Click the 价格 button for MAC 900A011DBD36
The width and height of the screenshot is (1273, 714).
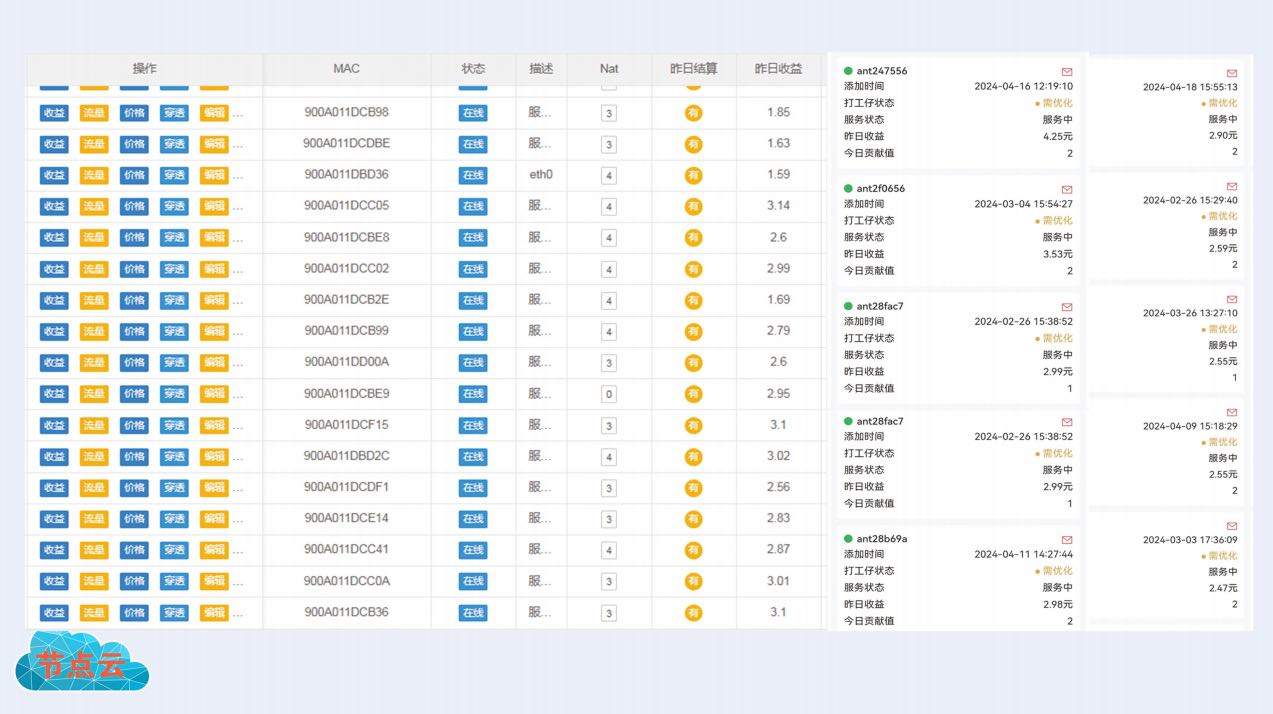tap(134, 175)
